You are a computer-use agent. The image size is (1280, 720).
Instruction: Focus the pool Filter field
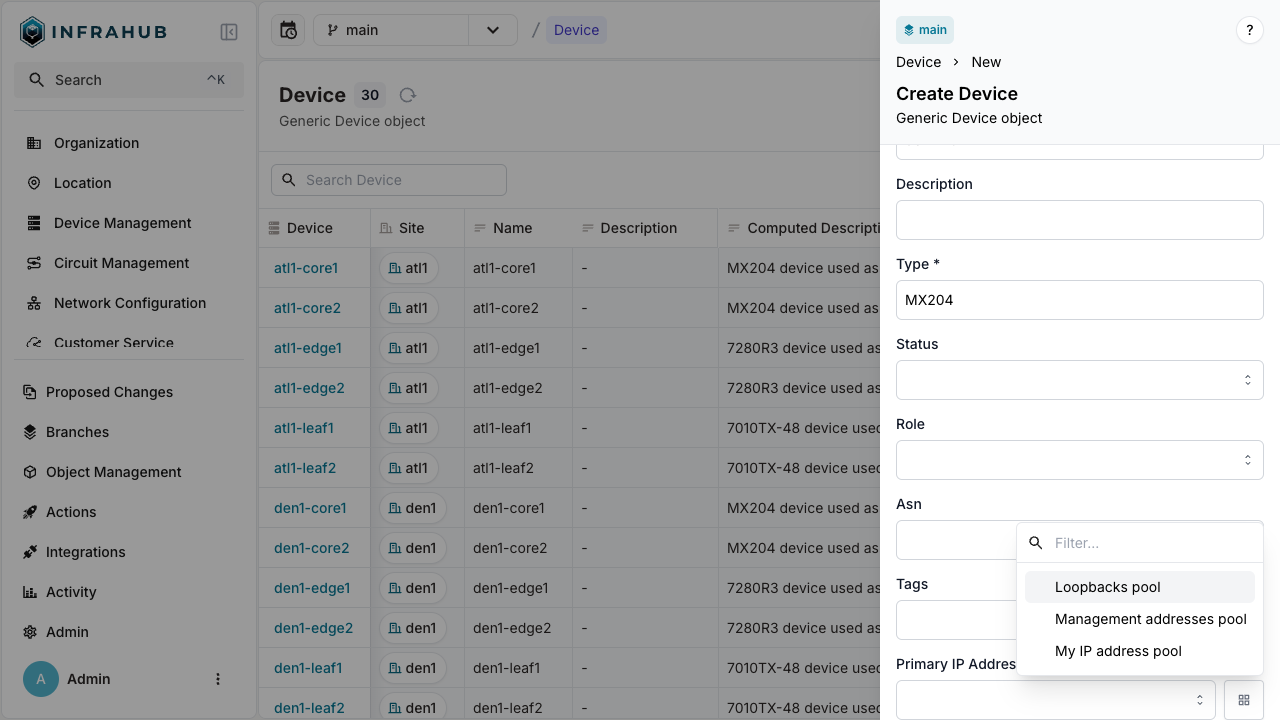pyautogui.click(x=1150, y=543)
